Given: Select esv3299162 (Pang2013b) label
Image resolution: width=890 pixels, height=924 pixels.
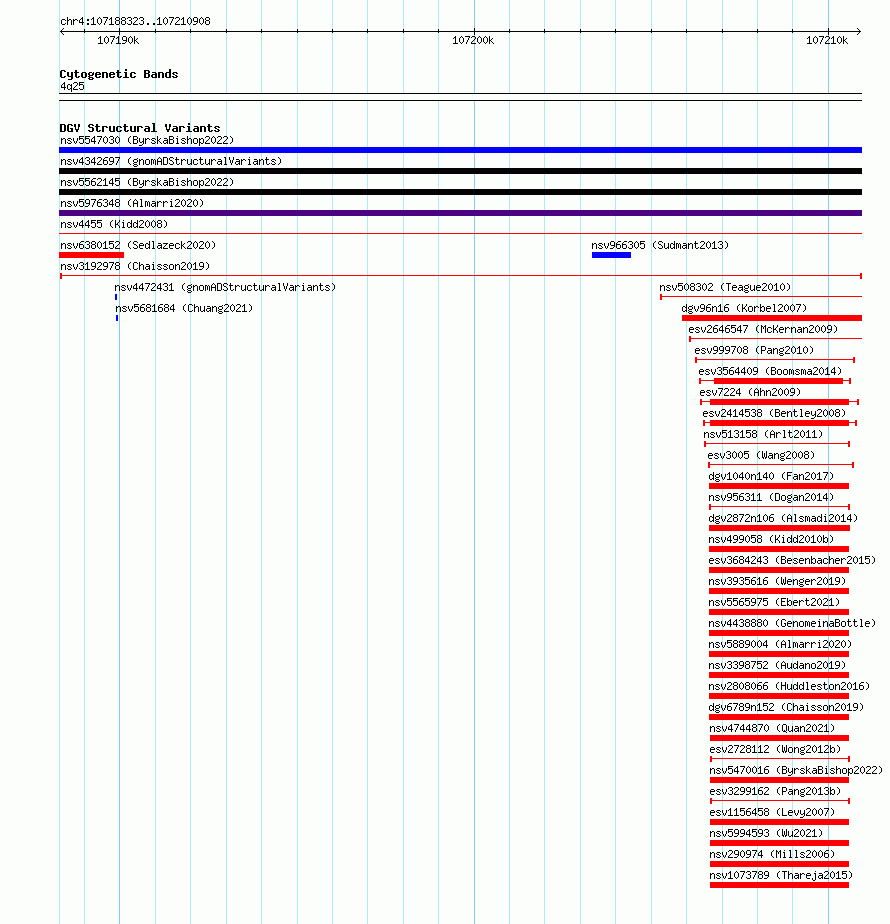Looking at the screenshot, I should 775,791.
